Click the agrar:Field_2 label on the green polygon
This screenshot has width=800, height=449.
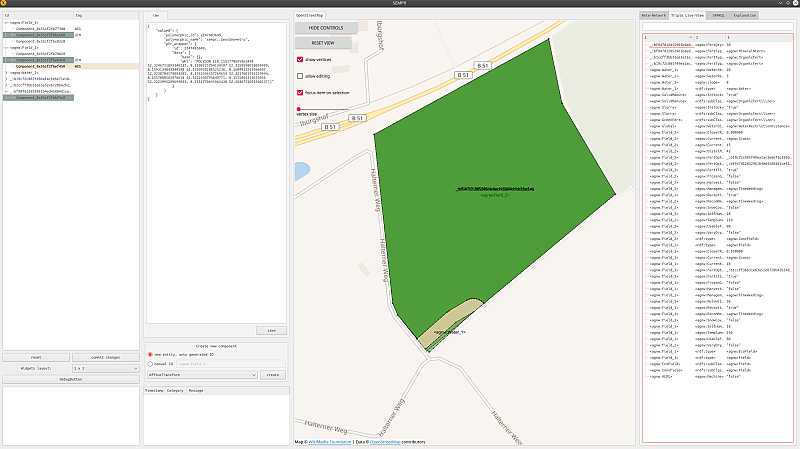(x=494, y=195)
